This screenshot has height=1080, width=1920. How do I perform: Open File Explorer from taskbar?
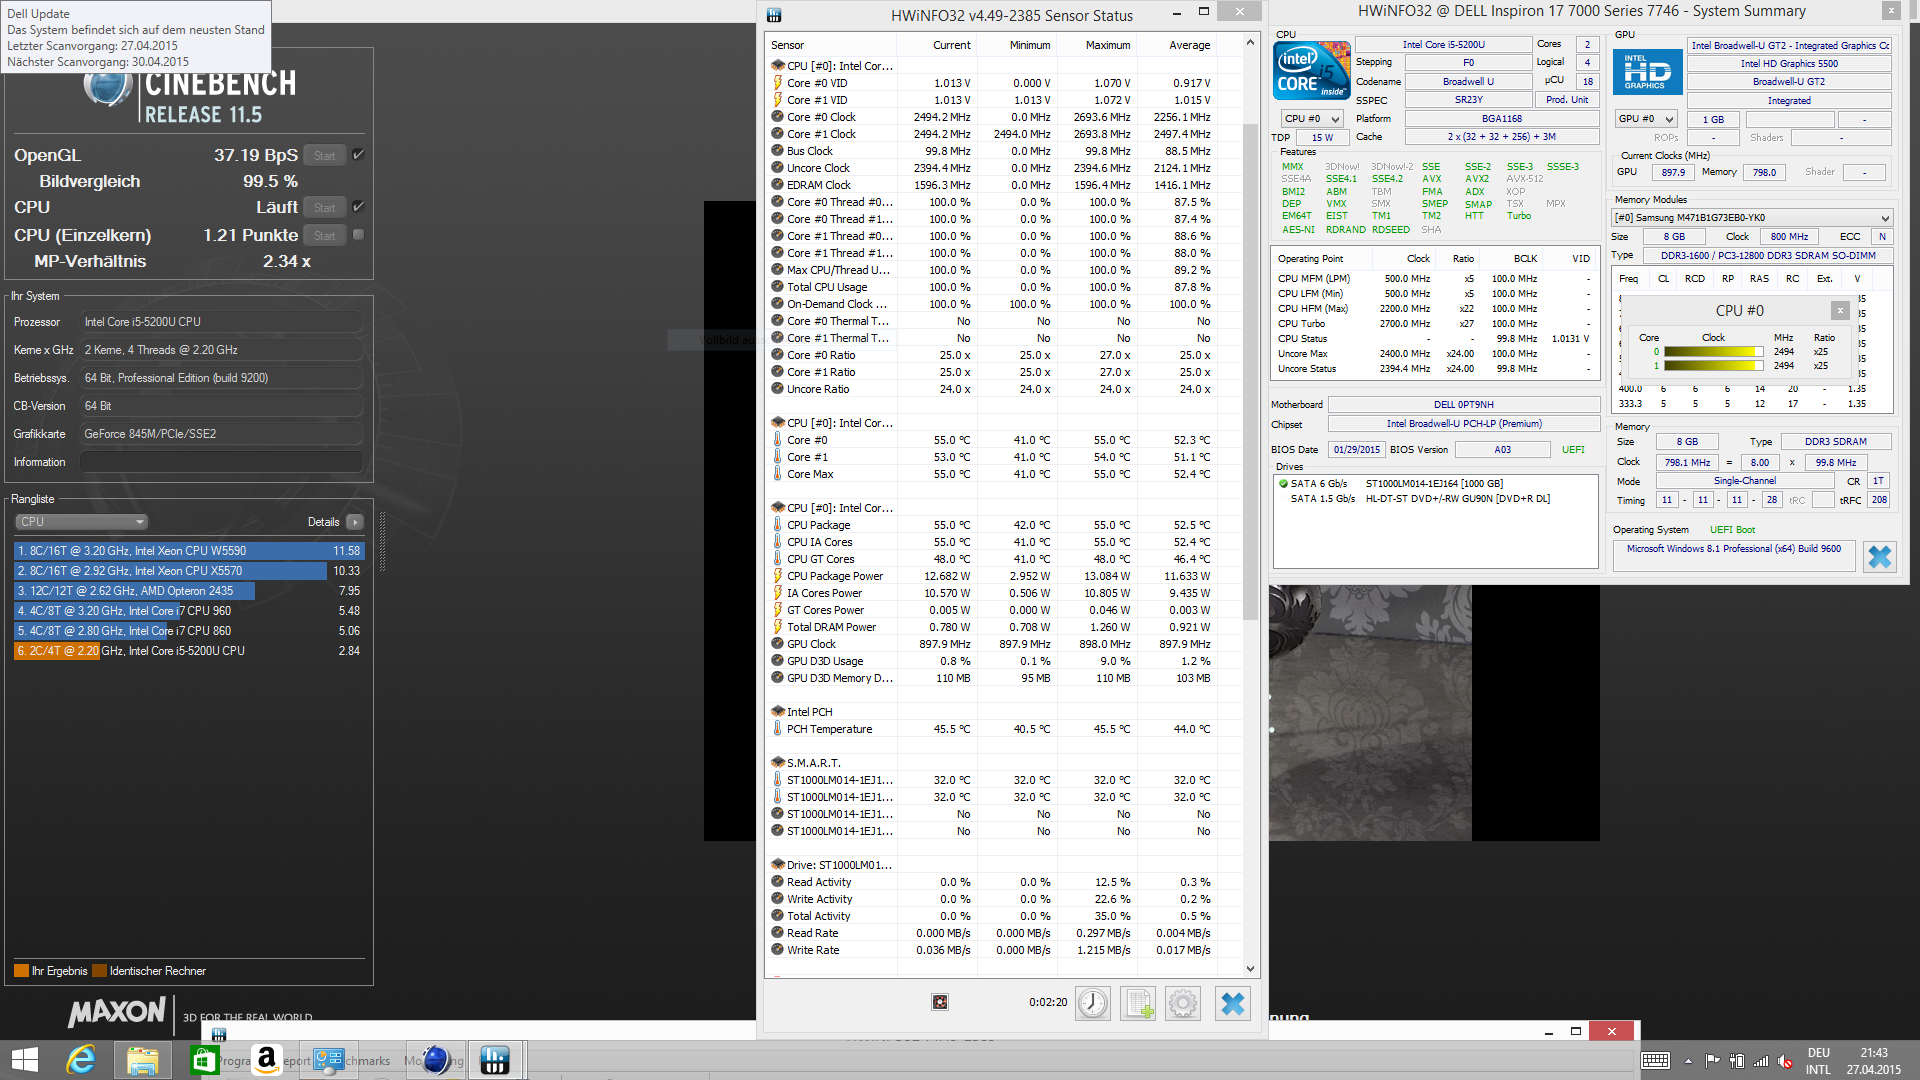[x=142, y=1060]
